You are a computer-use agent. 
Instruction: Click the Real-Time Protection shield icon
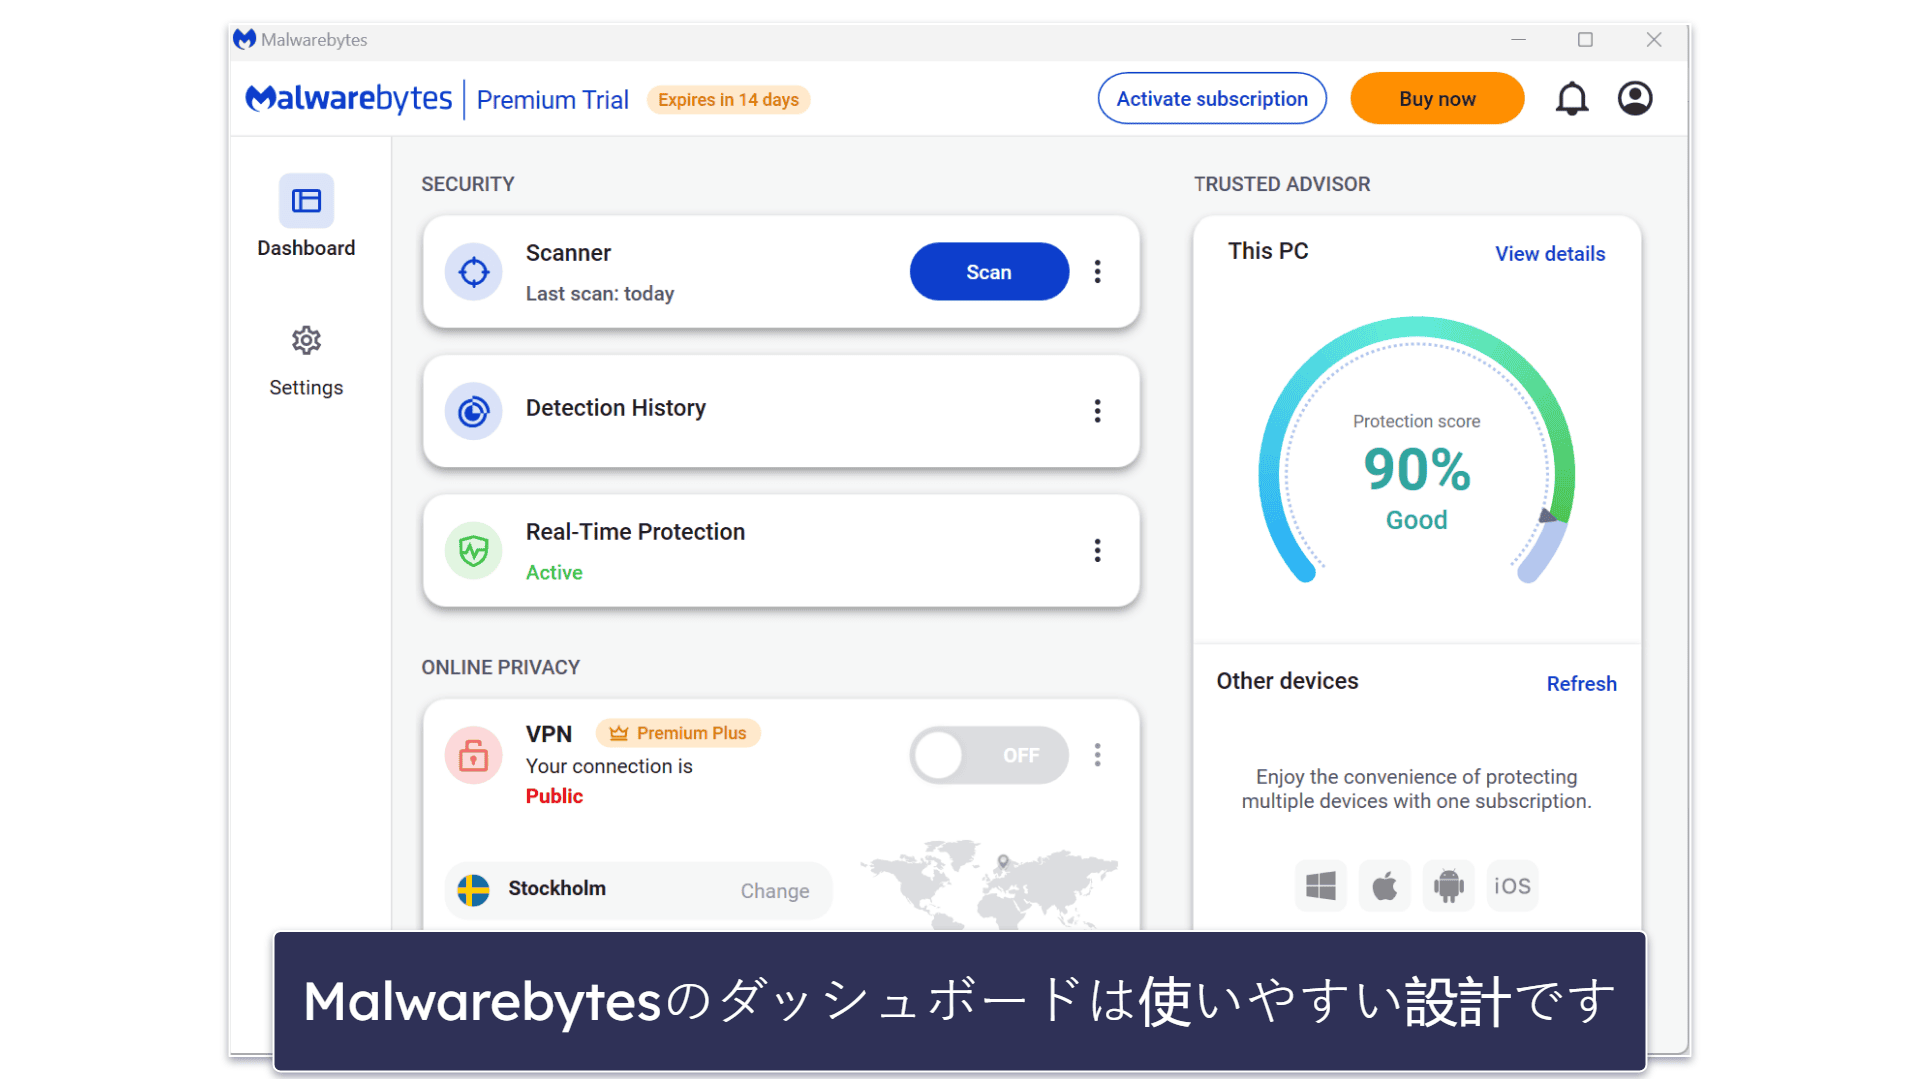click(473, 550)
